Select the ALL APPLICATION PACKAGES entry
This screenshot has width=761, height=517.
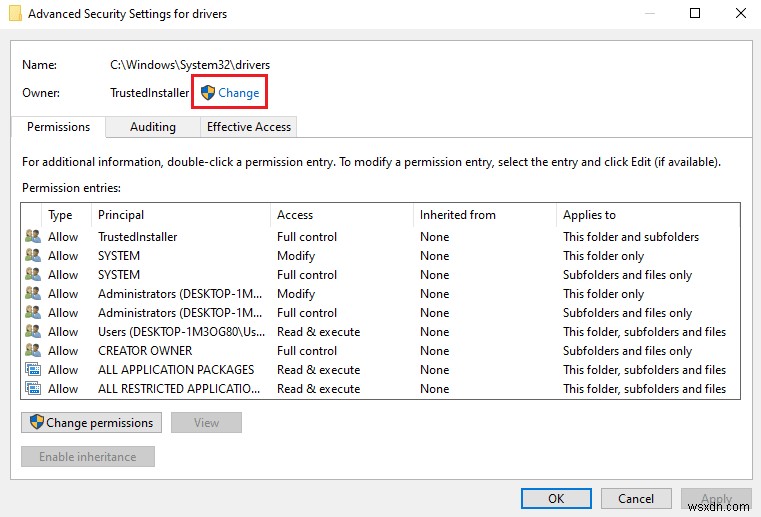click(x=380, y=369)
